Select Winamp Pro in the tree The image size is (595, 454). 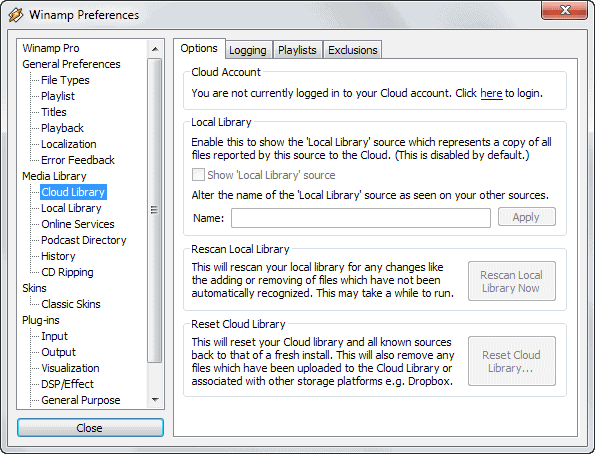51,48
